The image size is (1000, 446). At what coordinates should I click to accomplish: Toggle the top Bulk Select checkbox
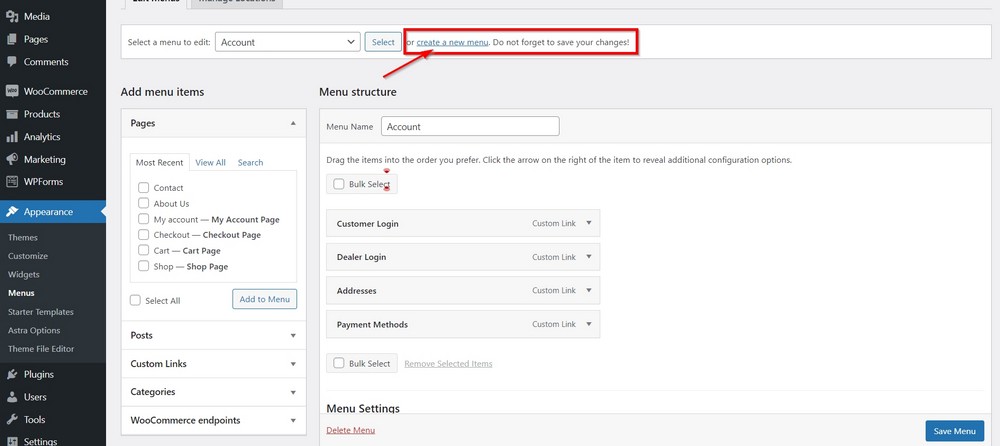point(339,184)
